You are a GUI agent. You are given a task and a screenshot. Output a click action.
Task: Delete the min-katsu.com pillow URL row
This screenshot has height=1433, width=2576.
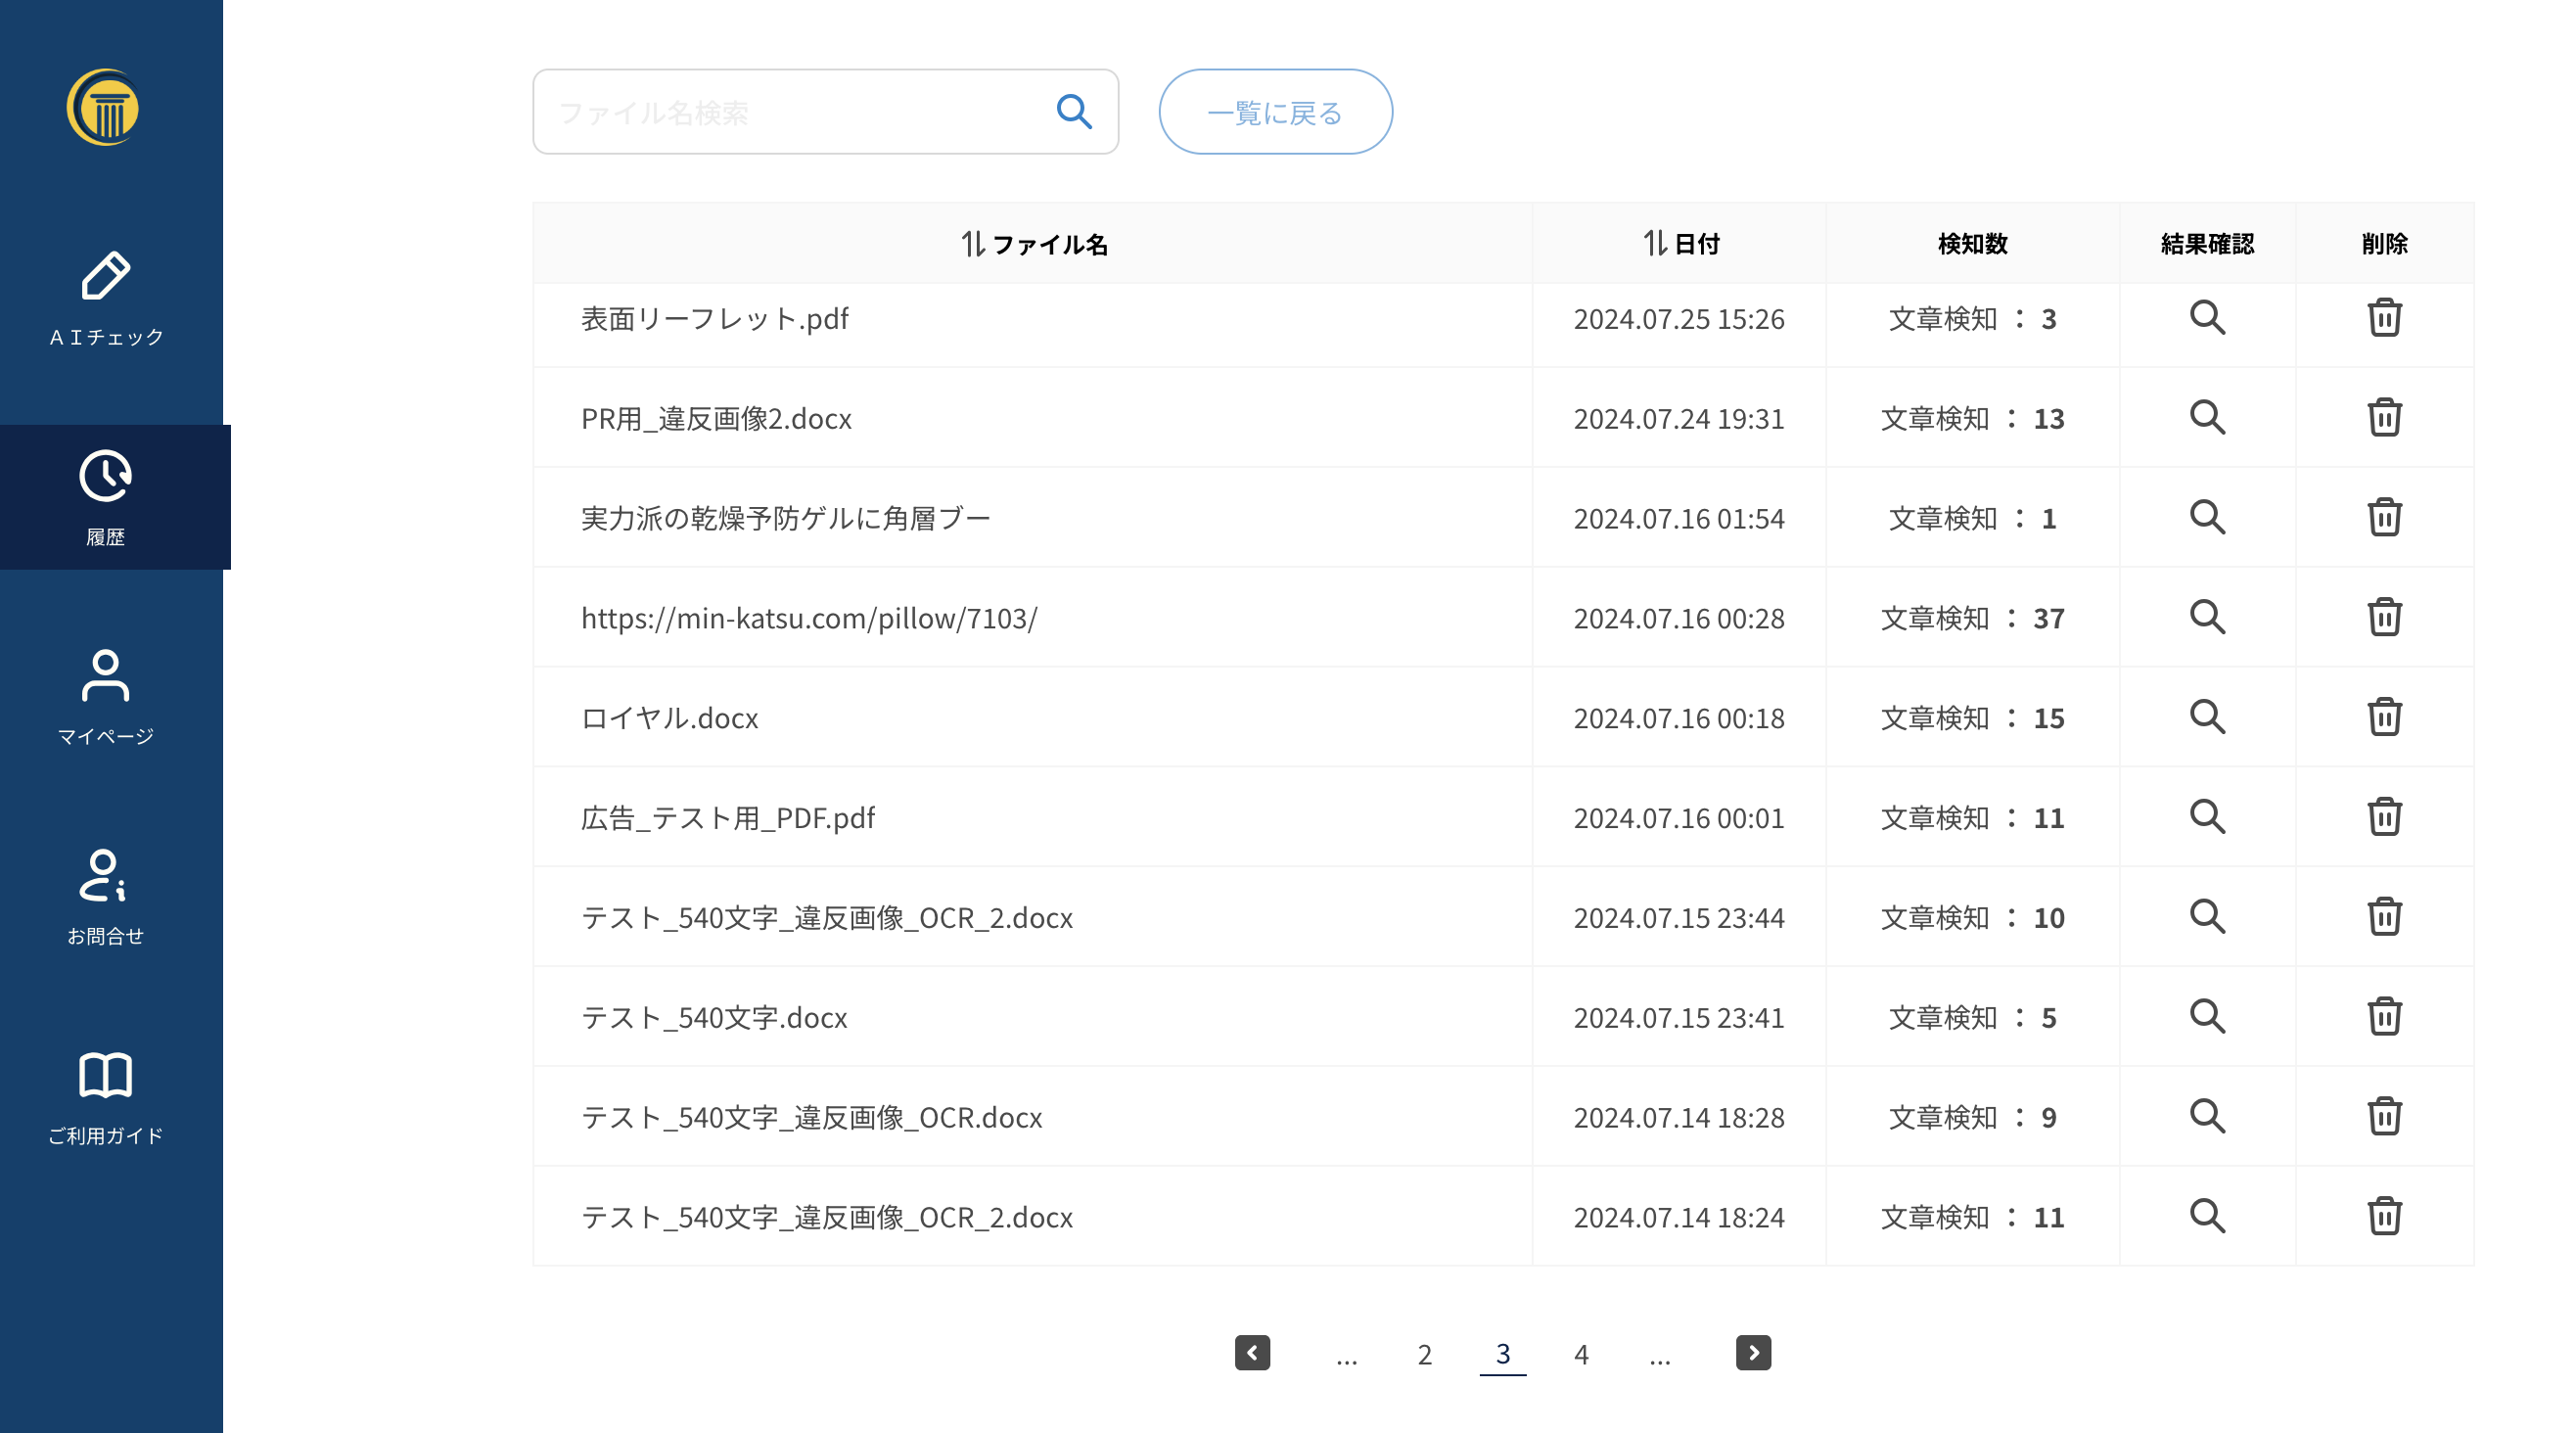[x=2384, y=617]
